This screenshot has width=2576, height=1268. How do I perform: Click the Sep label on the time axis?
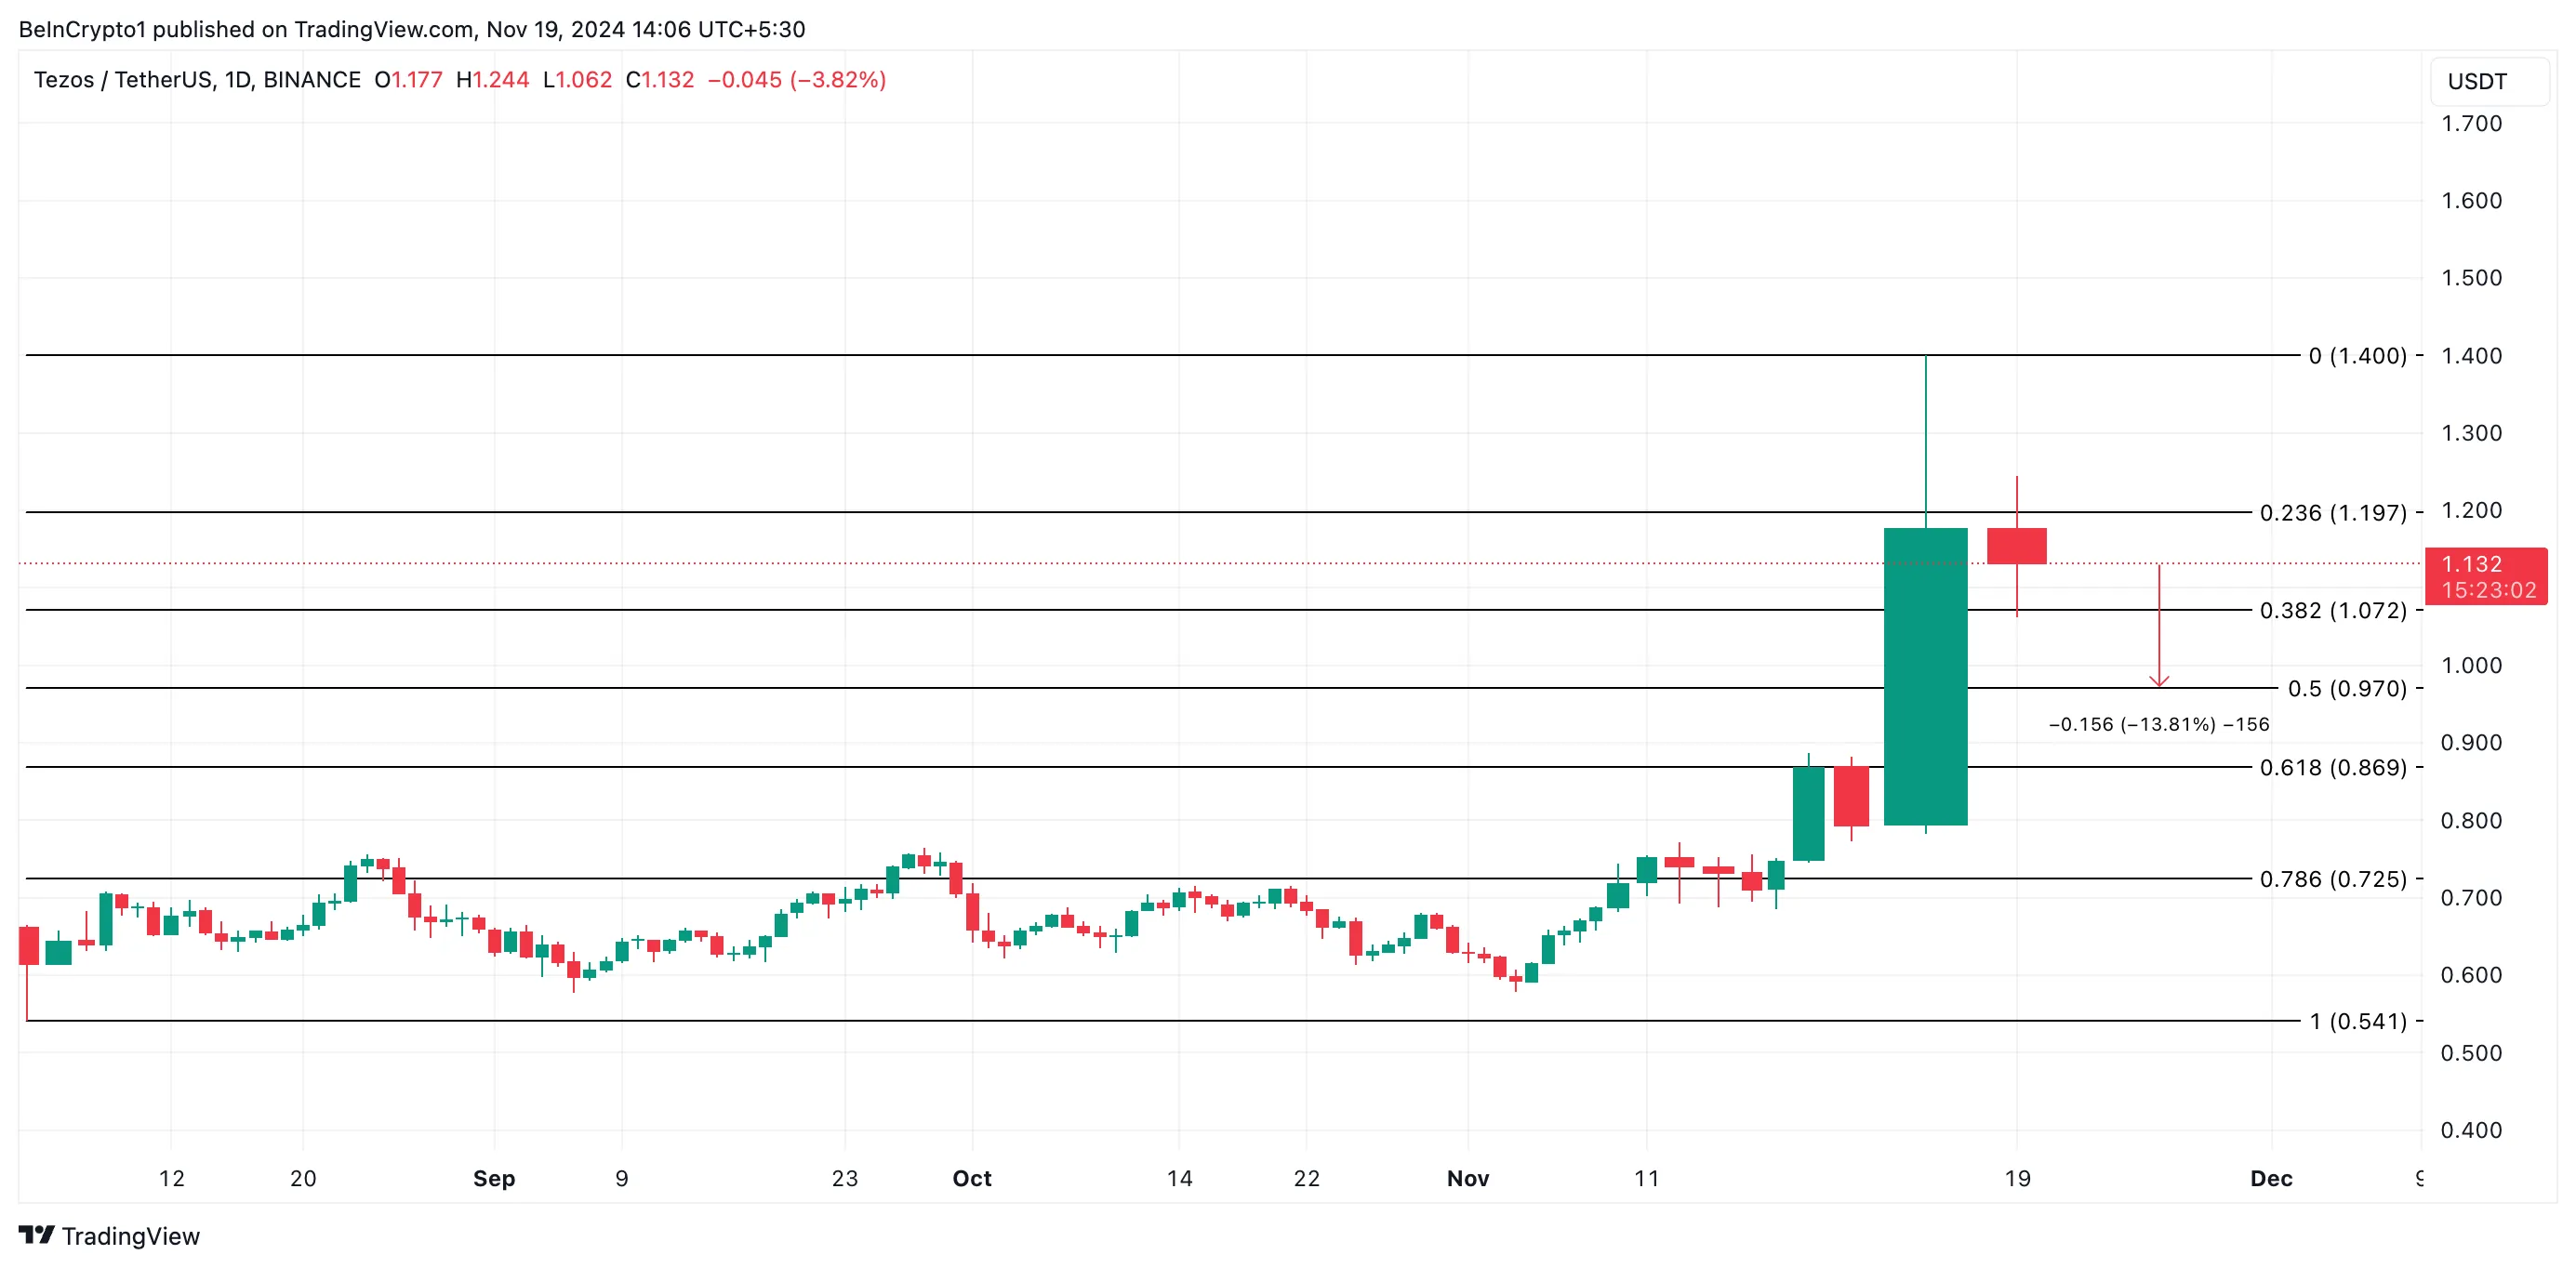(494, 1178)
